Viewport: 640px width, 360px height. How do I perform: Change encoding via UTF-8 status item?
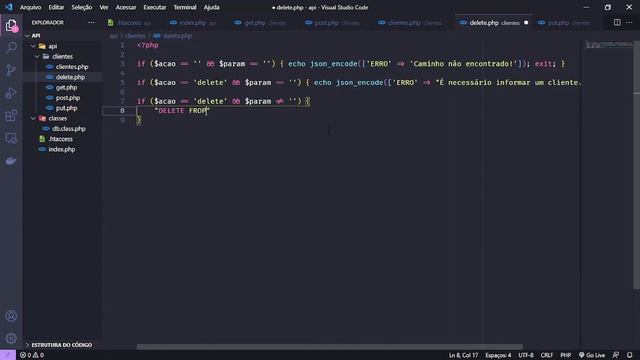(x=526, y=355)
